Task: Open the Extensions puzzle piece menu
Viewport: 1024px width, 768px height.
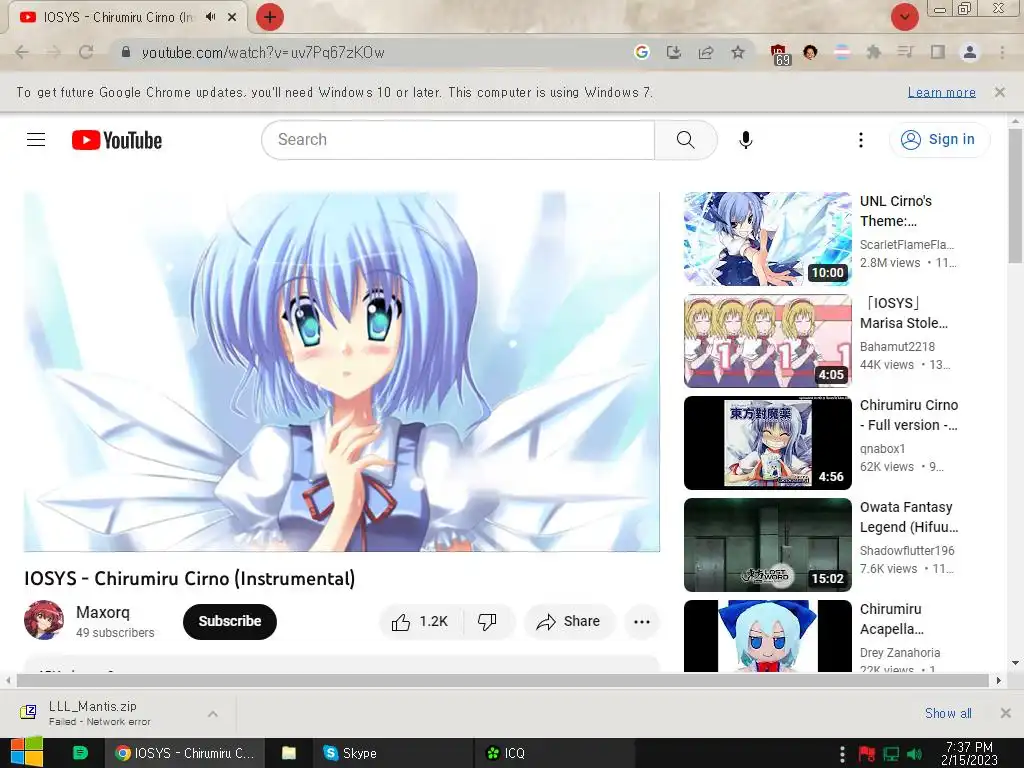Action: tap(873, 52)
